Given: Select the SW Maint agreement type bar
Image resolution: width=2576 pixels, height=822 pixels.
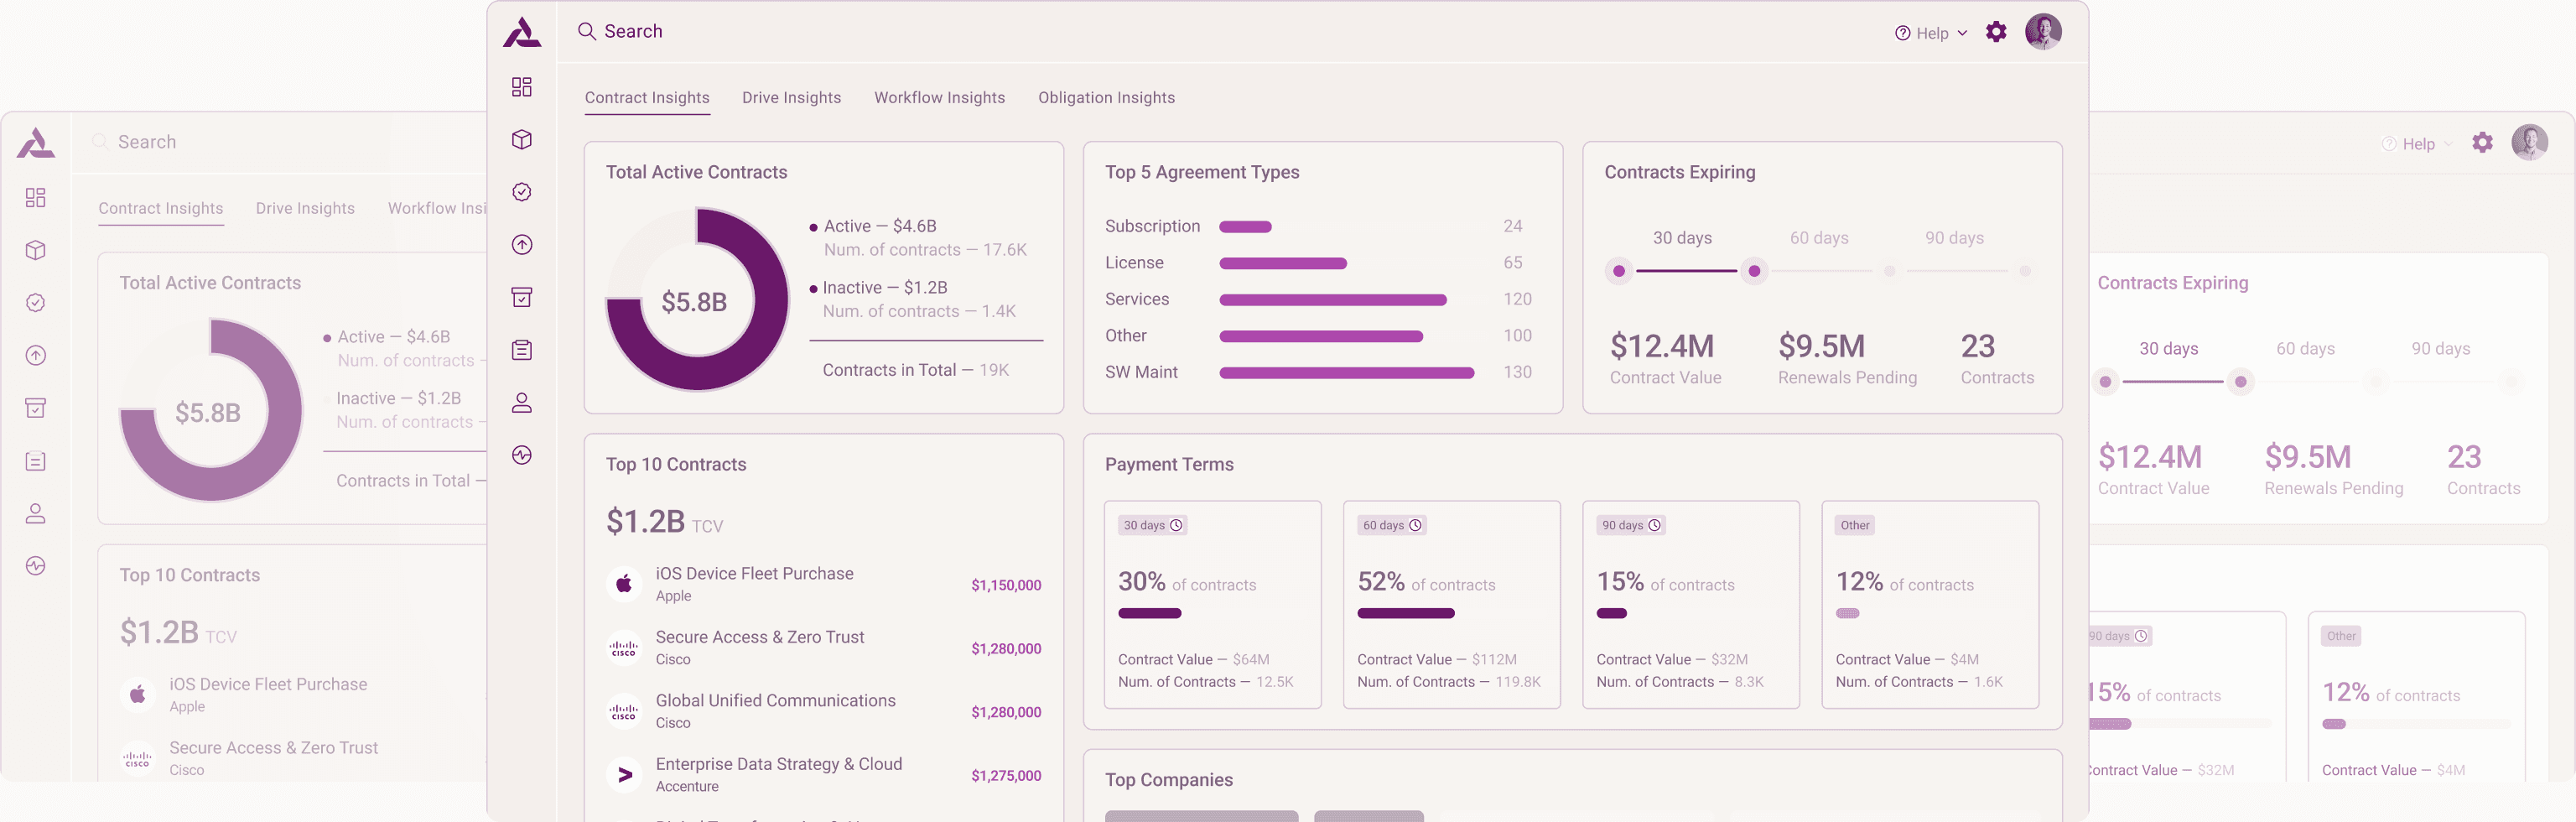Looking at the screenshot, I should [x=1346, y=373].
